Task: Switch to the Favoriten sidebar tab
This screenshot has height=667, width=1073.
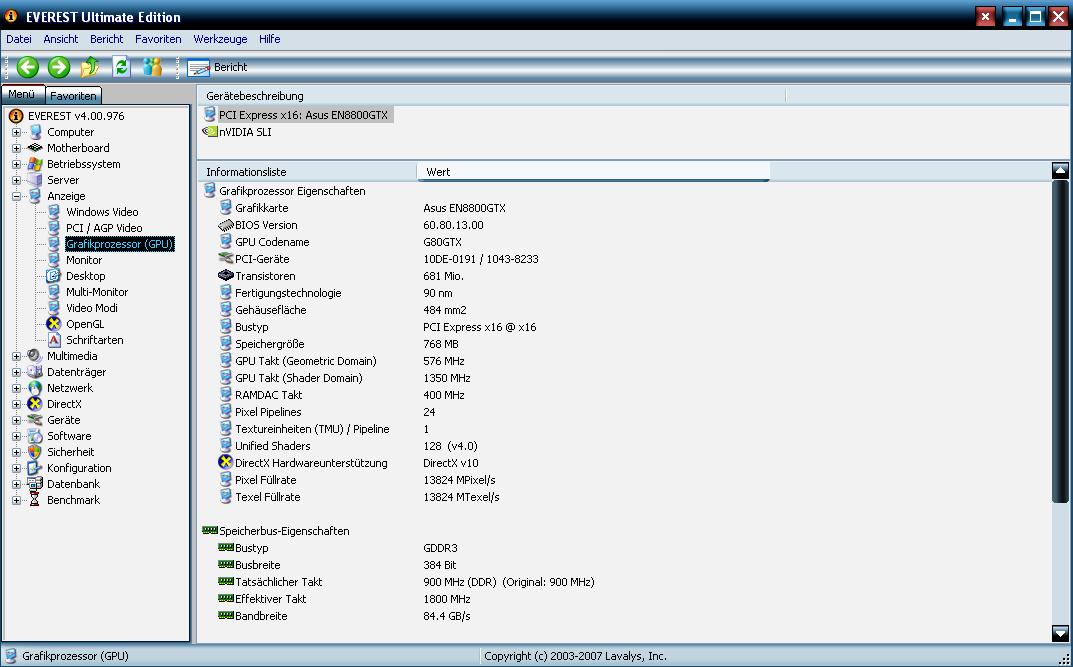Action: click(x=73, y=96)
